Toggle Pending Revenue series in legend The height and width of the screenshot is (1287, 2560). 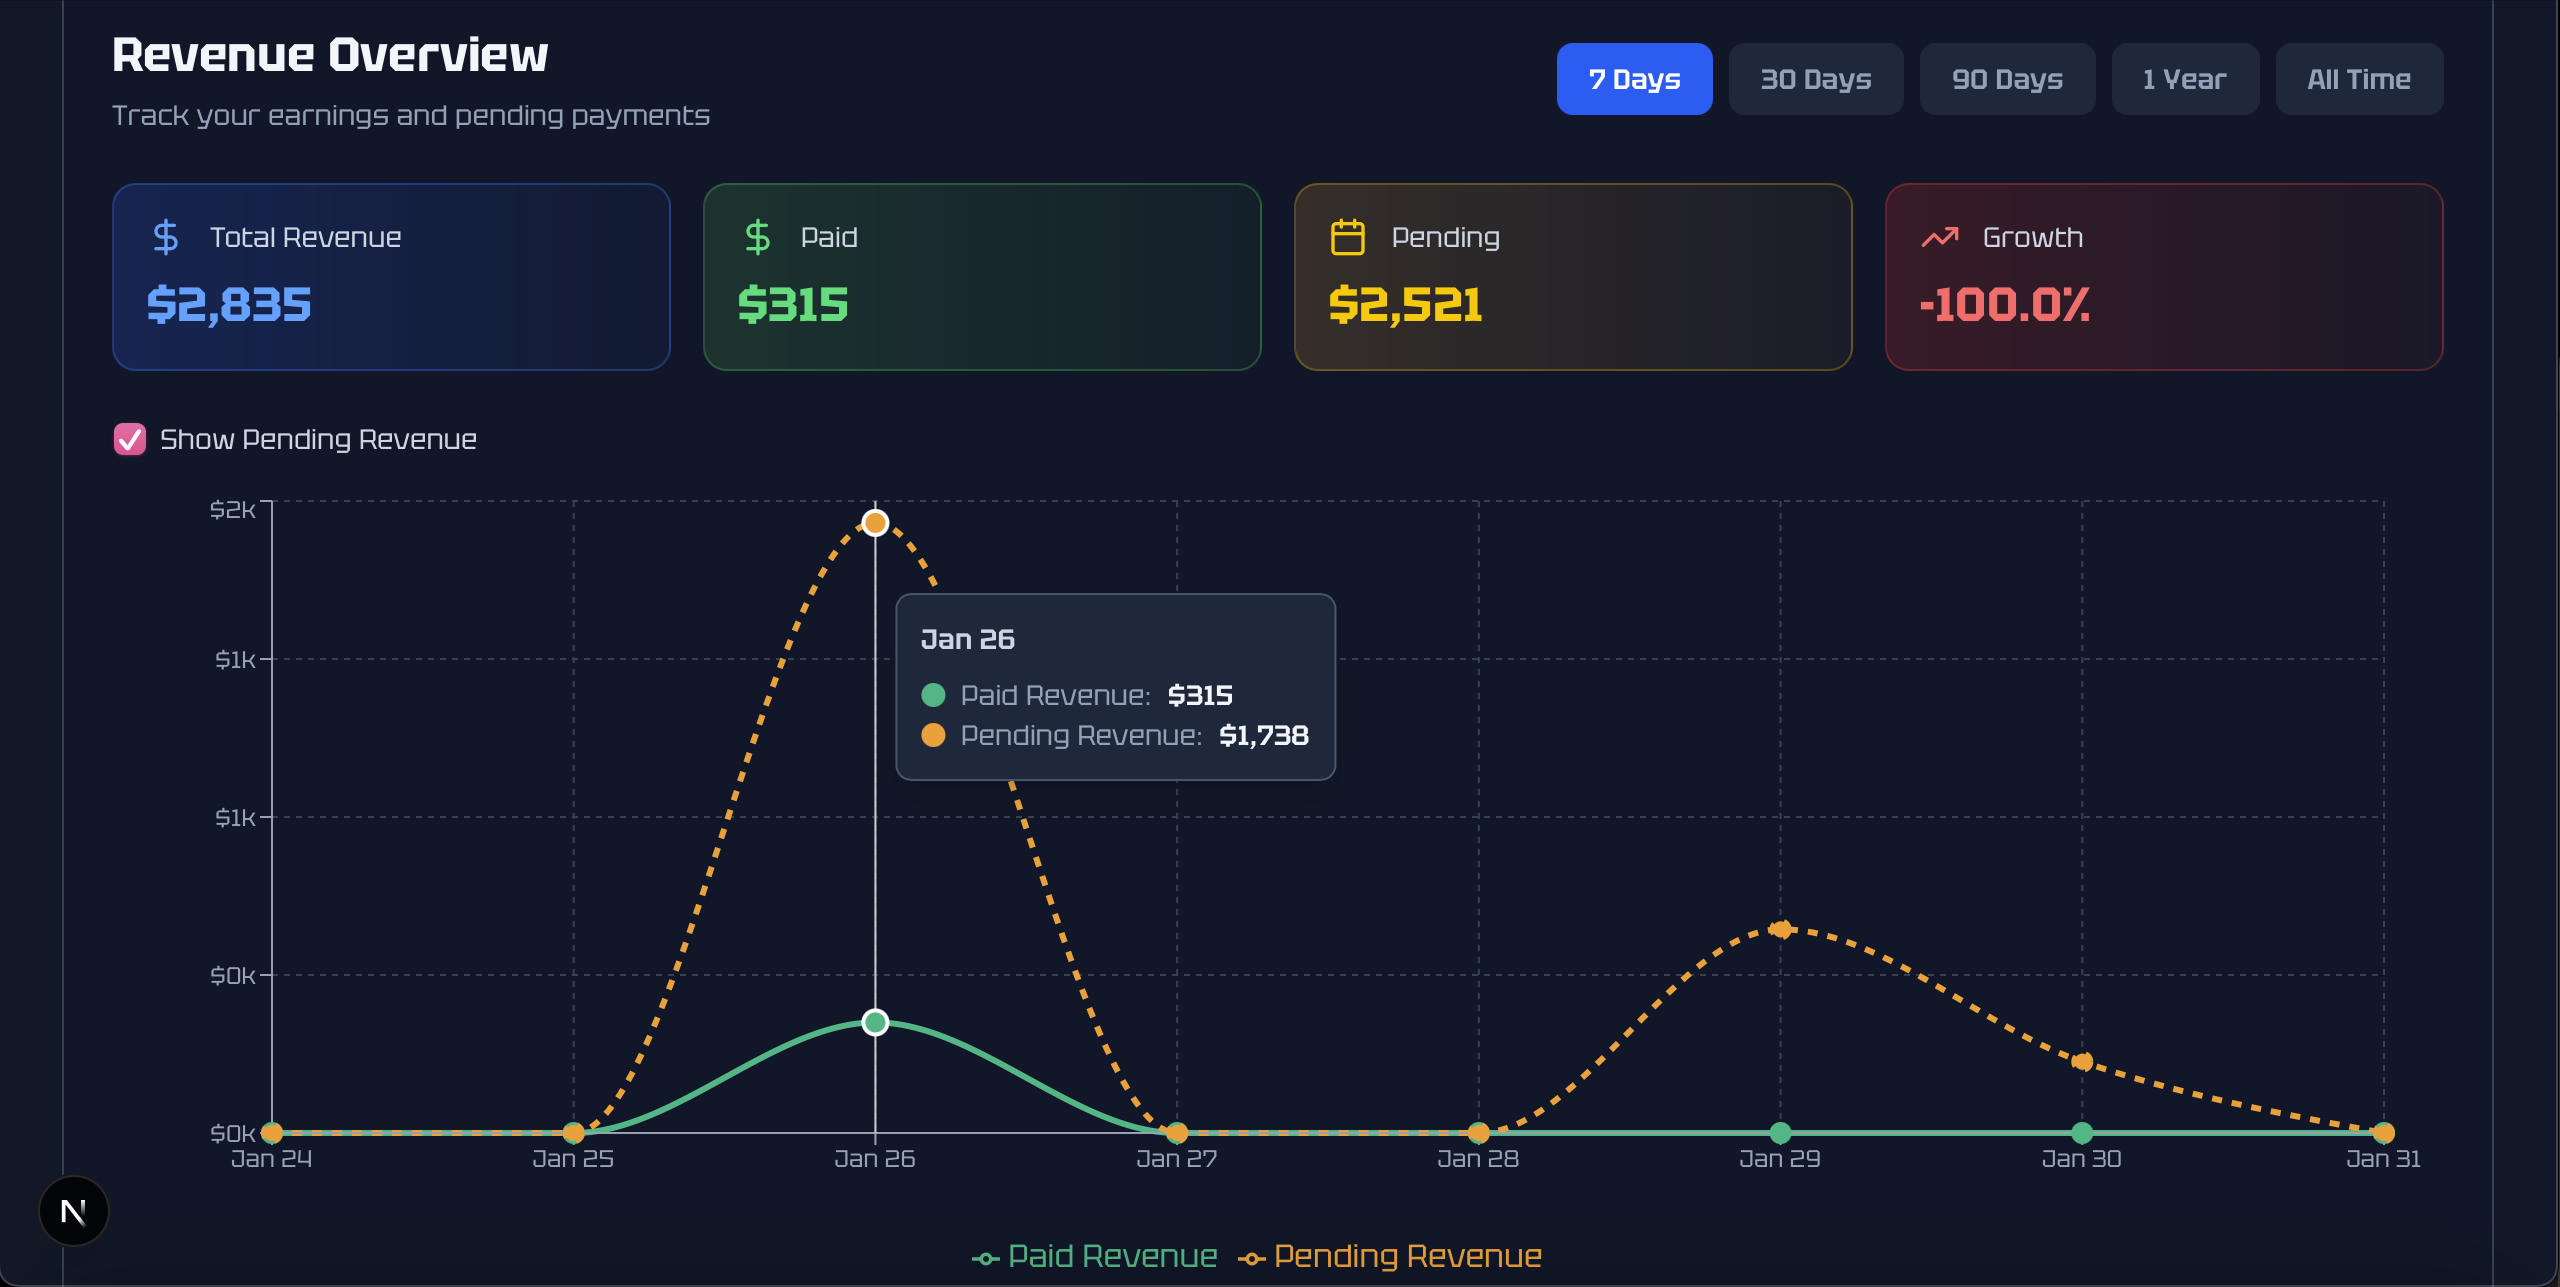[1390, 1256]
